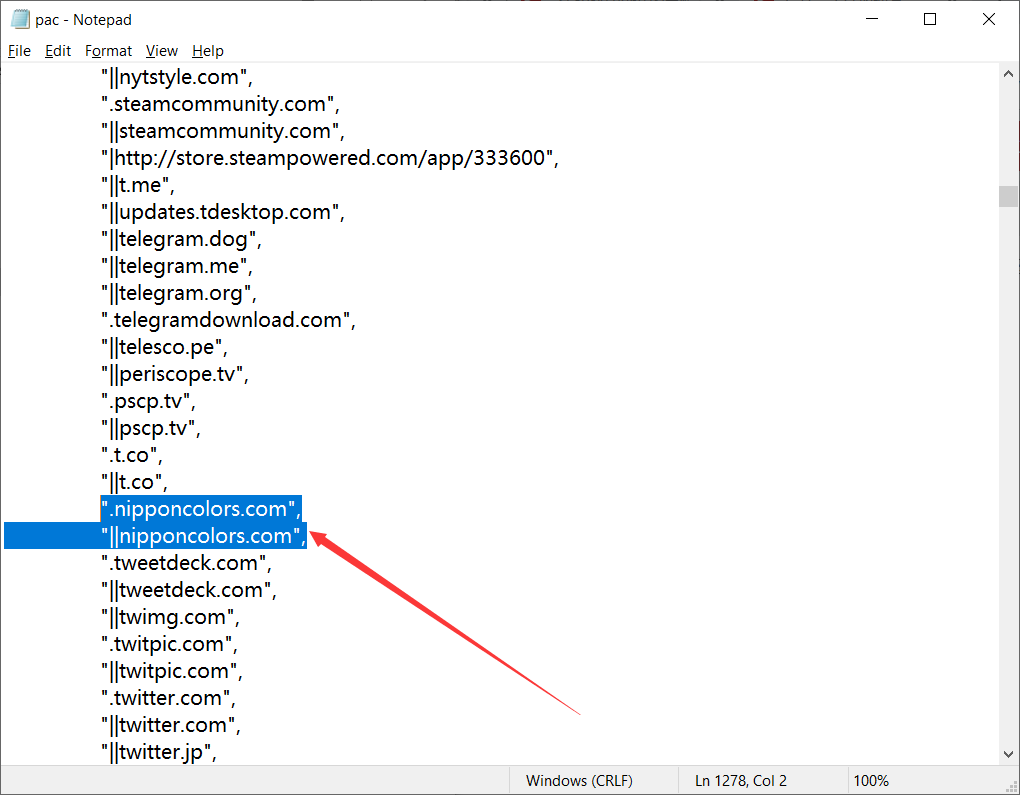Click the highlighted "||nipponcolors.com" line
The width and height of the screenshot is (1020, 795).
204,536
